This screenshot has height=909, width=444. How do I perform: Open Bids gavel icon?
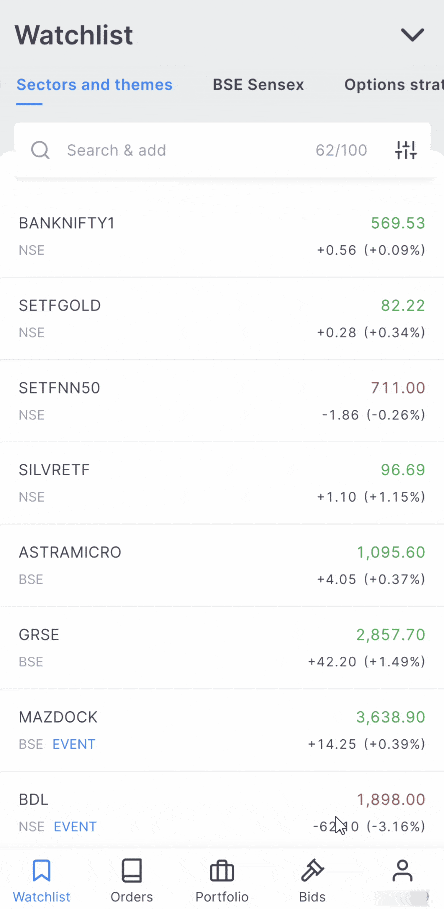[x=312, y=871]
